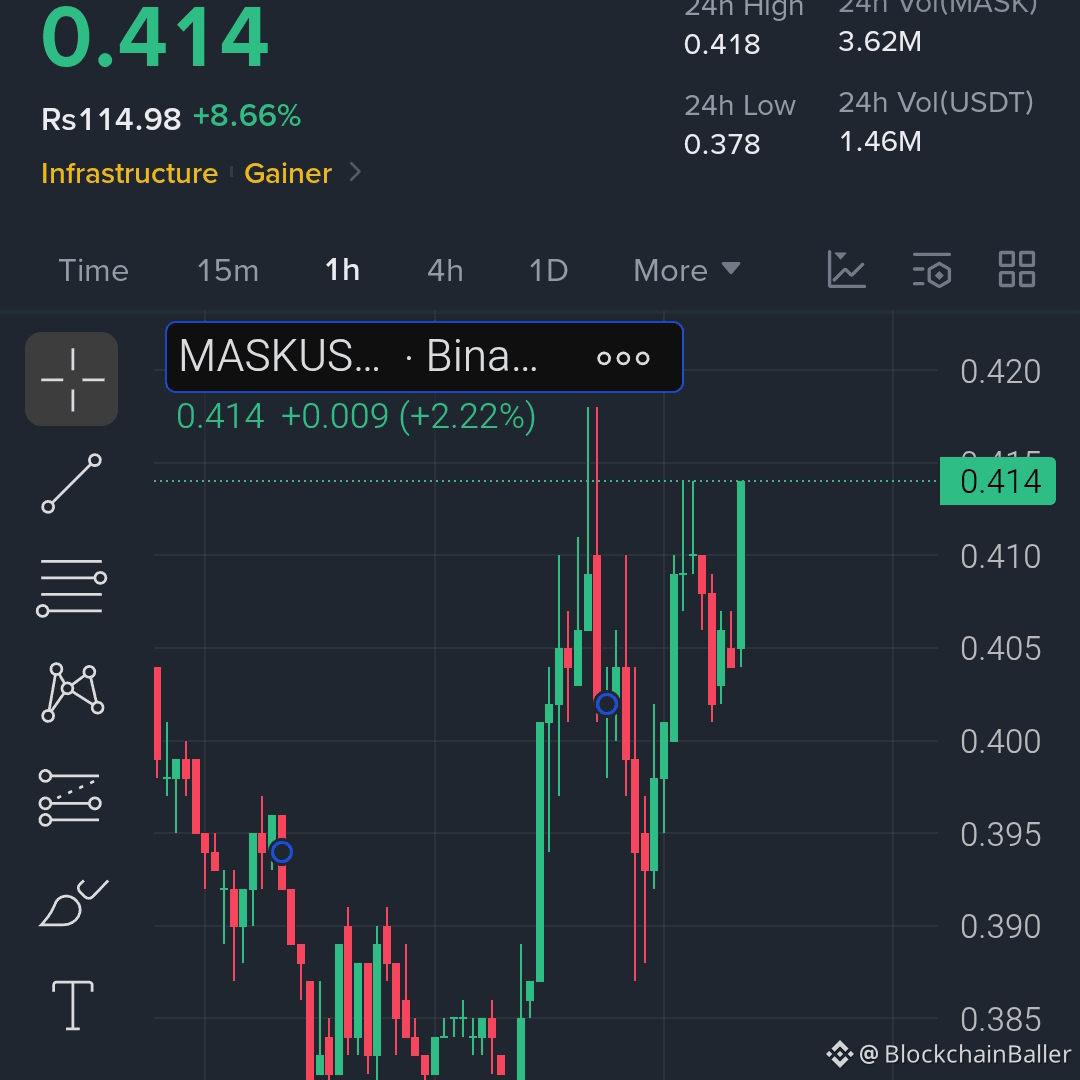Click the 0.420 price axis label
The image size is (1080, 1080).
(x=1000, y=372)
